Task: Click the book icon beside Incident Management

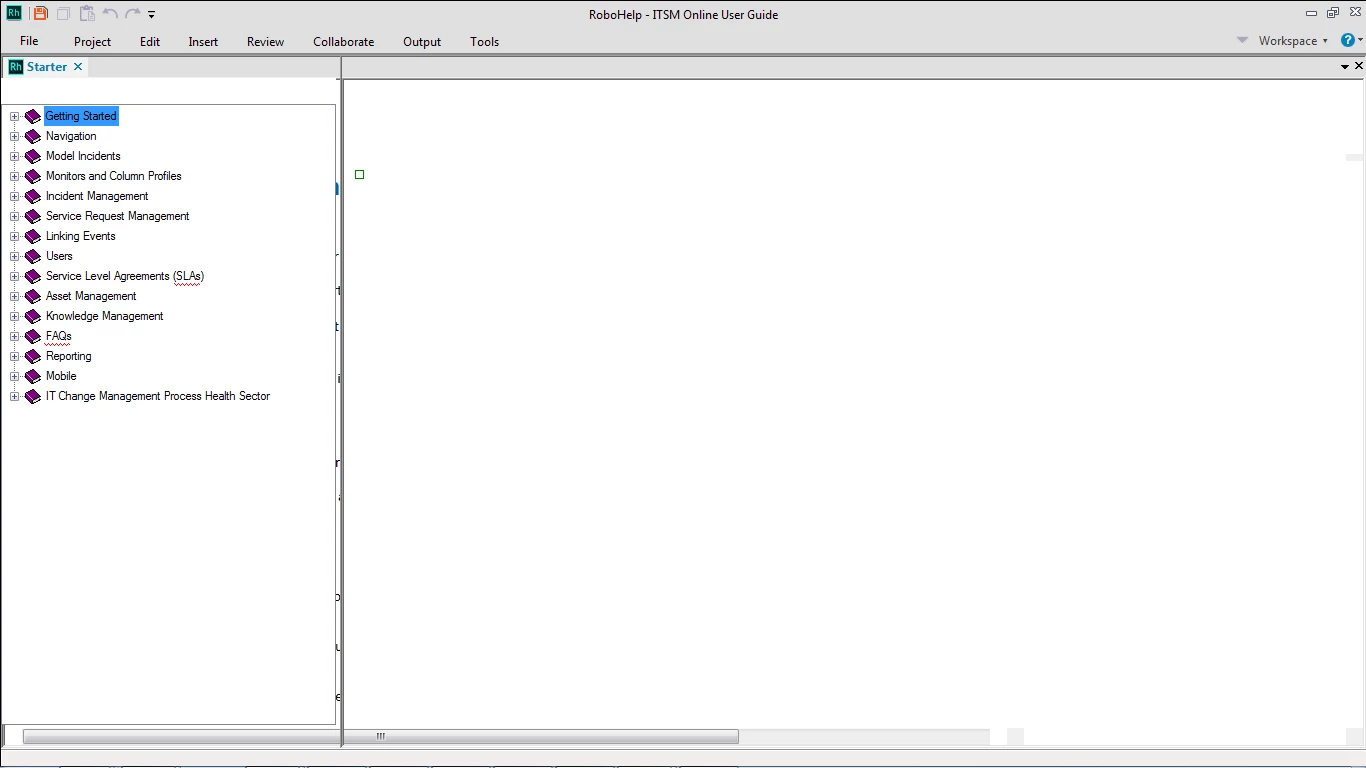Action: (33, 196)
